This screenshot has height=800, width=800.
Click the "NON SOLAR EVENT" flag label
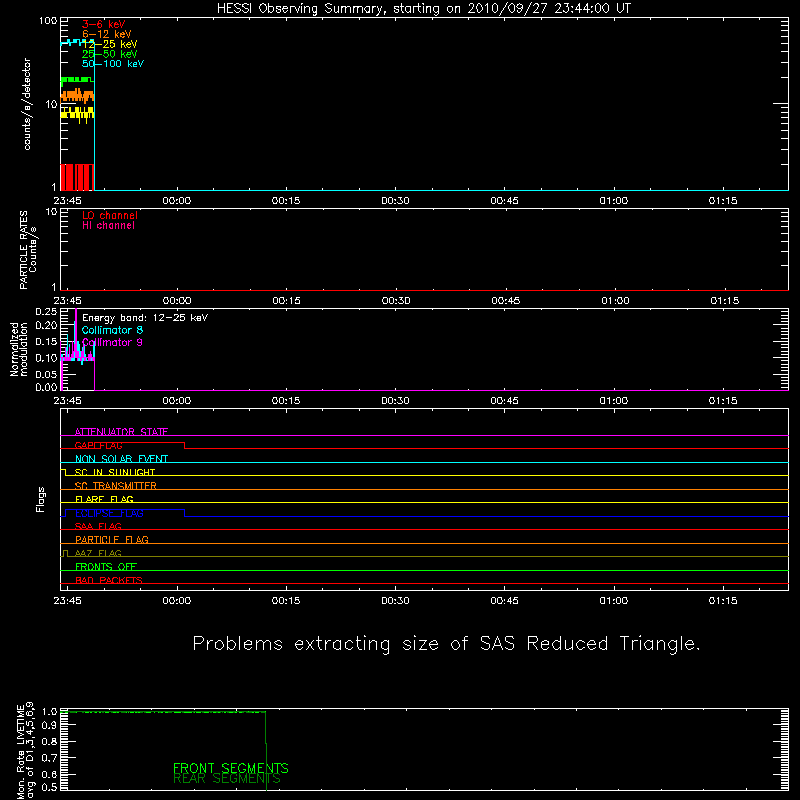[121, 459]
